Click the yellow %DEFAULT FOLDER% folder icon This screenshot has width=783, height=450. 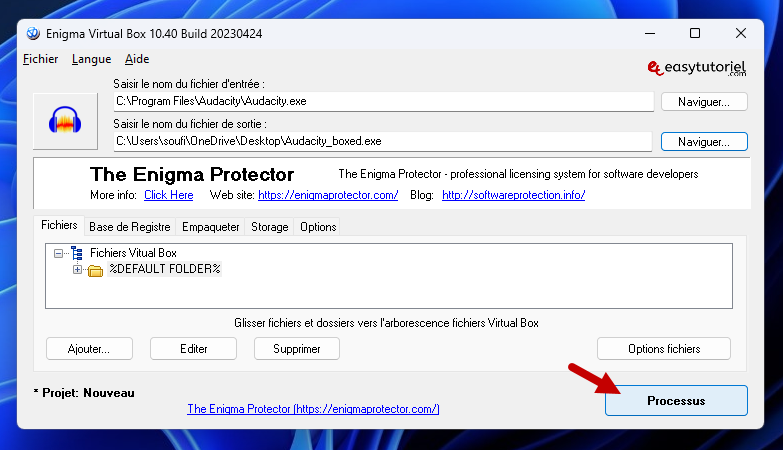point(95,270)
